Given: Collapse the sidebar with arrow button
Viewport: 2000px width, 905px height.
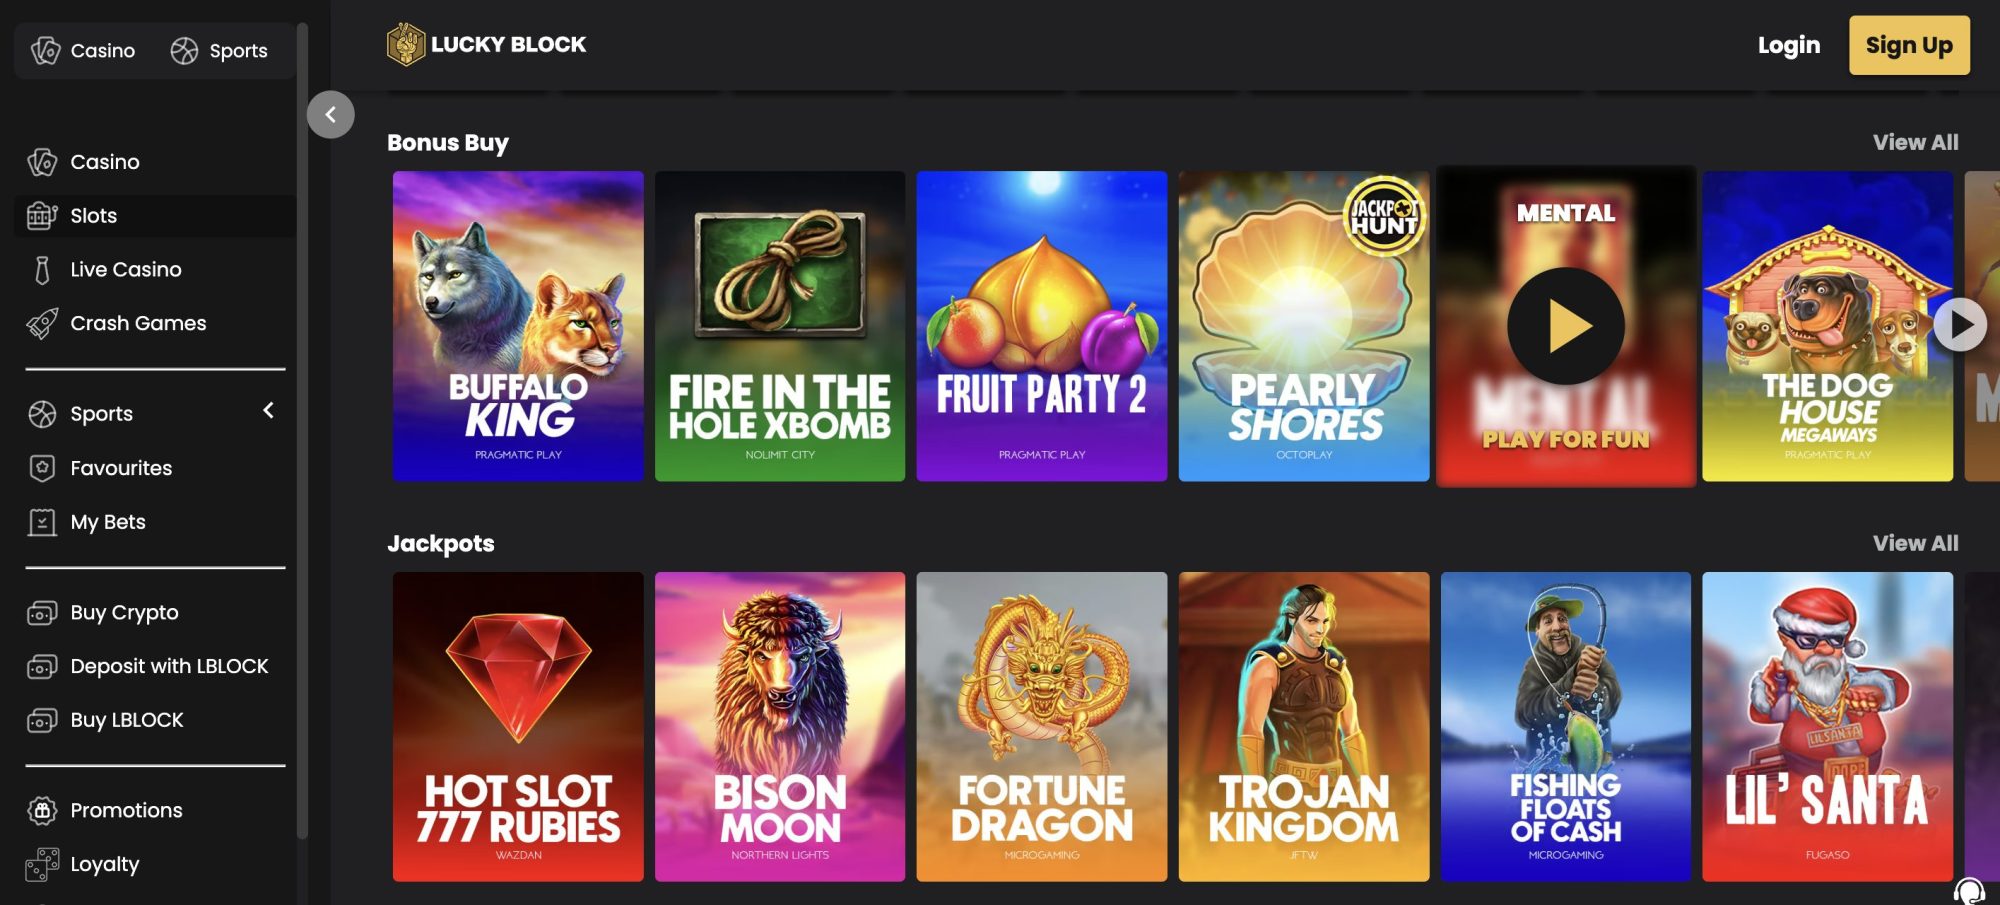Looking at the screenshot, I should [330, 115].
